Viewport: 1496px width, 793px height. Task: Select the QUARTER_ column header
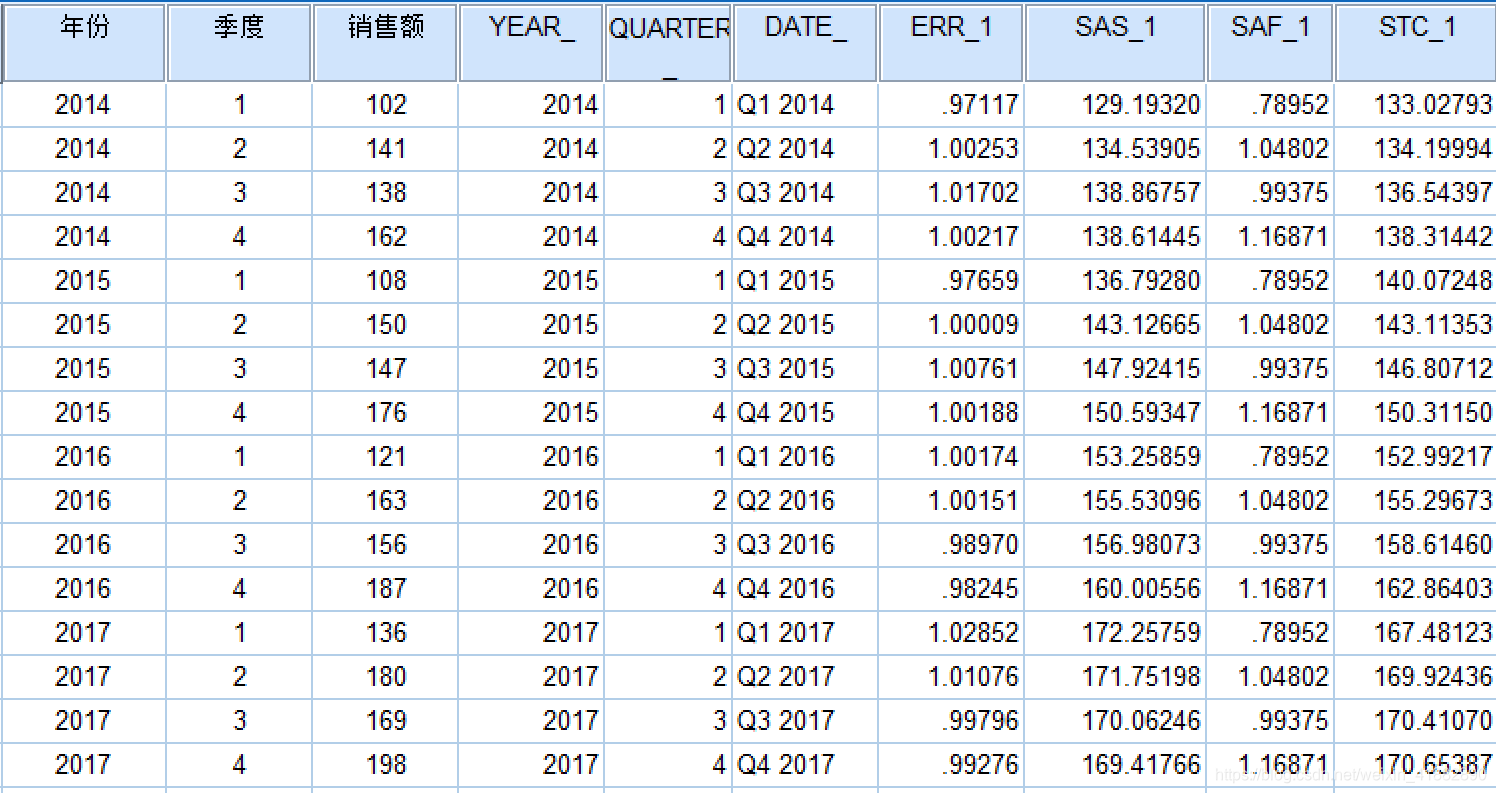[x=668, y=43]
